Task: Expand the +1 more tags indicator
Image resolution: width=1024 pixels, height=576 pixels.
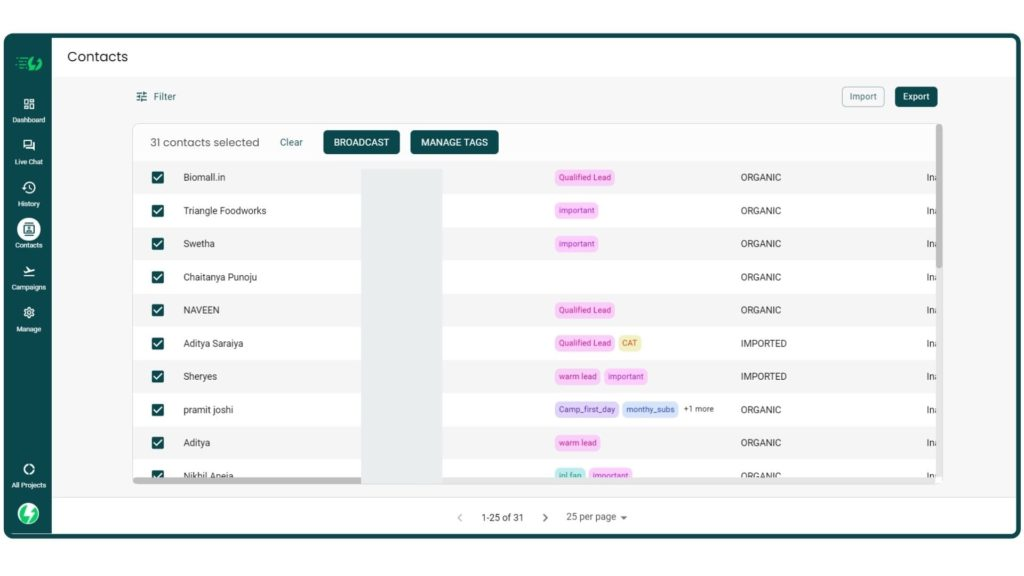Action: pyautogui.click(x=699, y=409)
